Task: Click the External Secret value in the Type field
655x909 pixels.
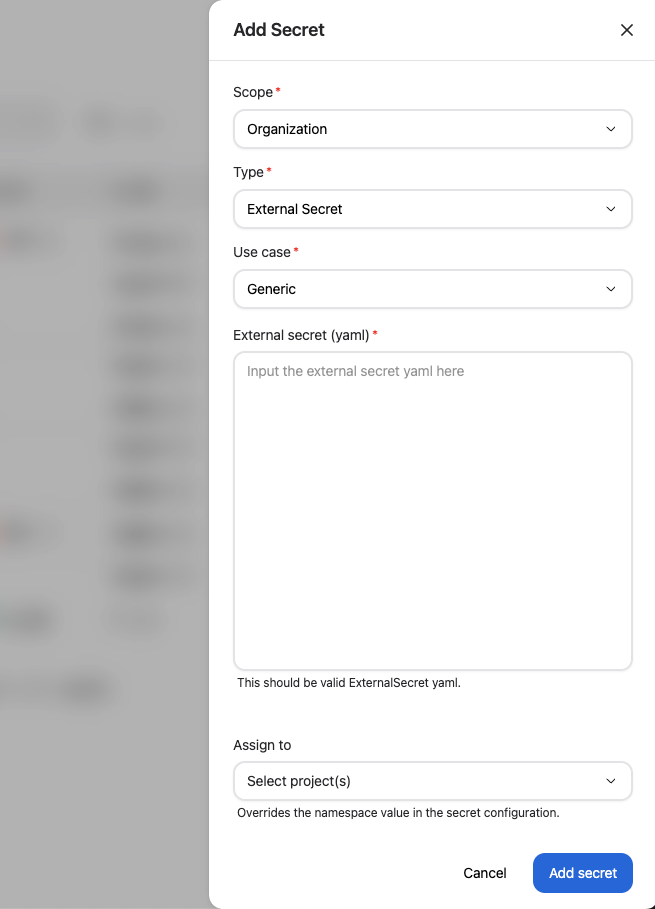Action: pyautogui.click(x=295, y=209)
